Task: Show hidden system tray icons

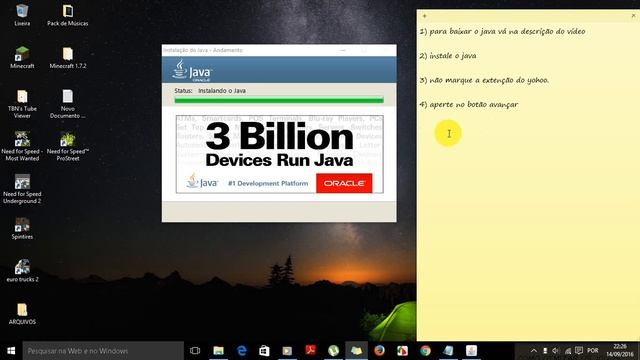Action: point(533,351)
